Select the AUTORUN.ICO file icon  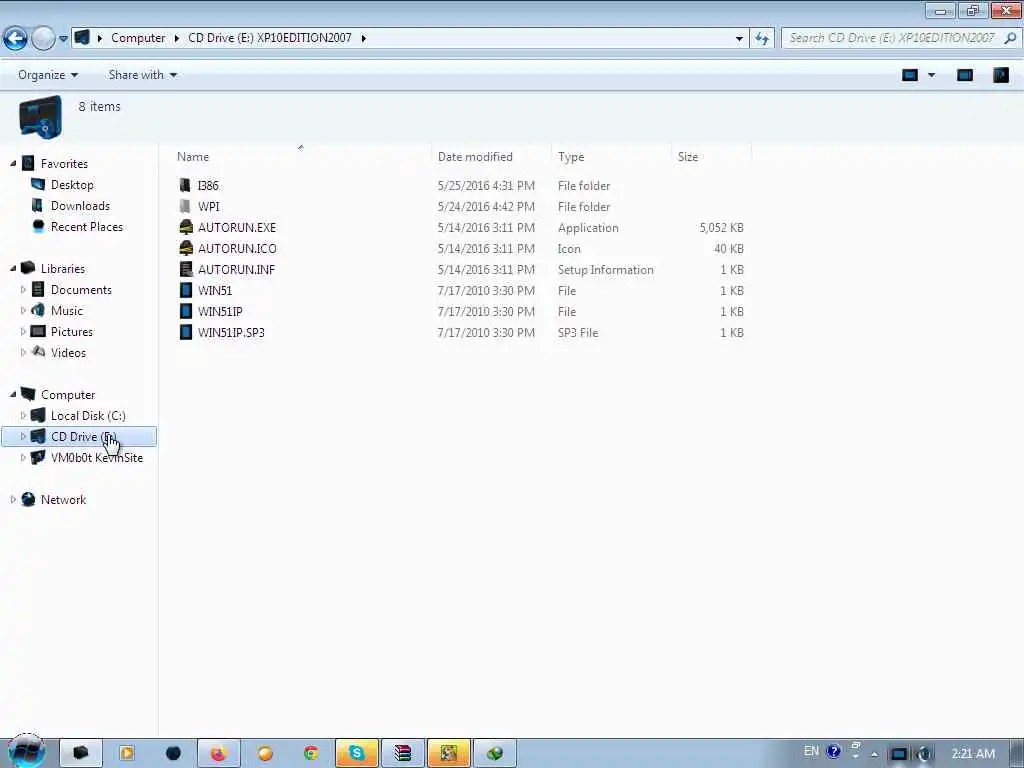click(185, 248)
